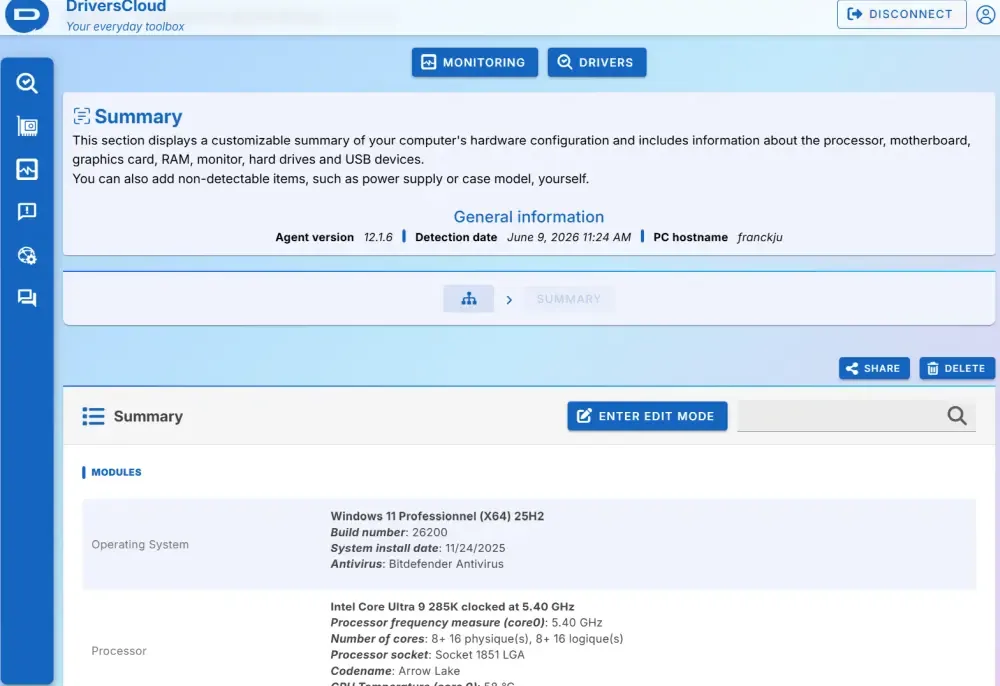This screenshot has width=1000, height=686.
Task: Click the Number of cores line
Action: click(476, 639)
